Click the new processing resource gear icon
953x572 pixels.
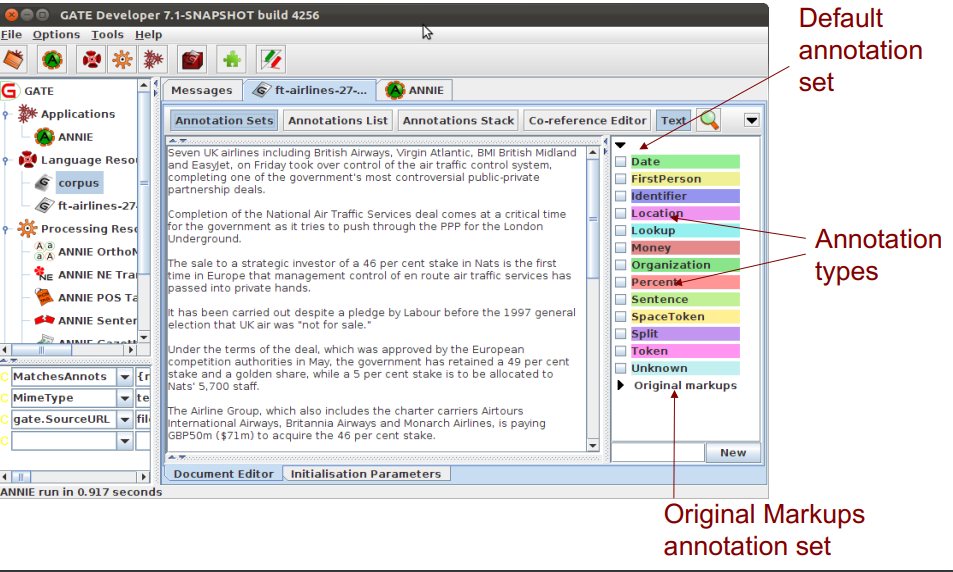(x=122, y=60)
